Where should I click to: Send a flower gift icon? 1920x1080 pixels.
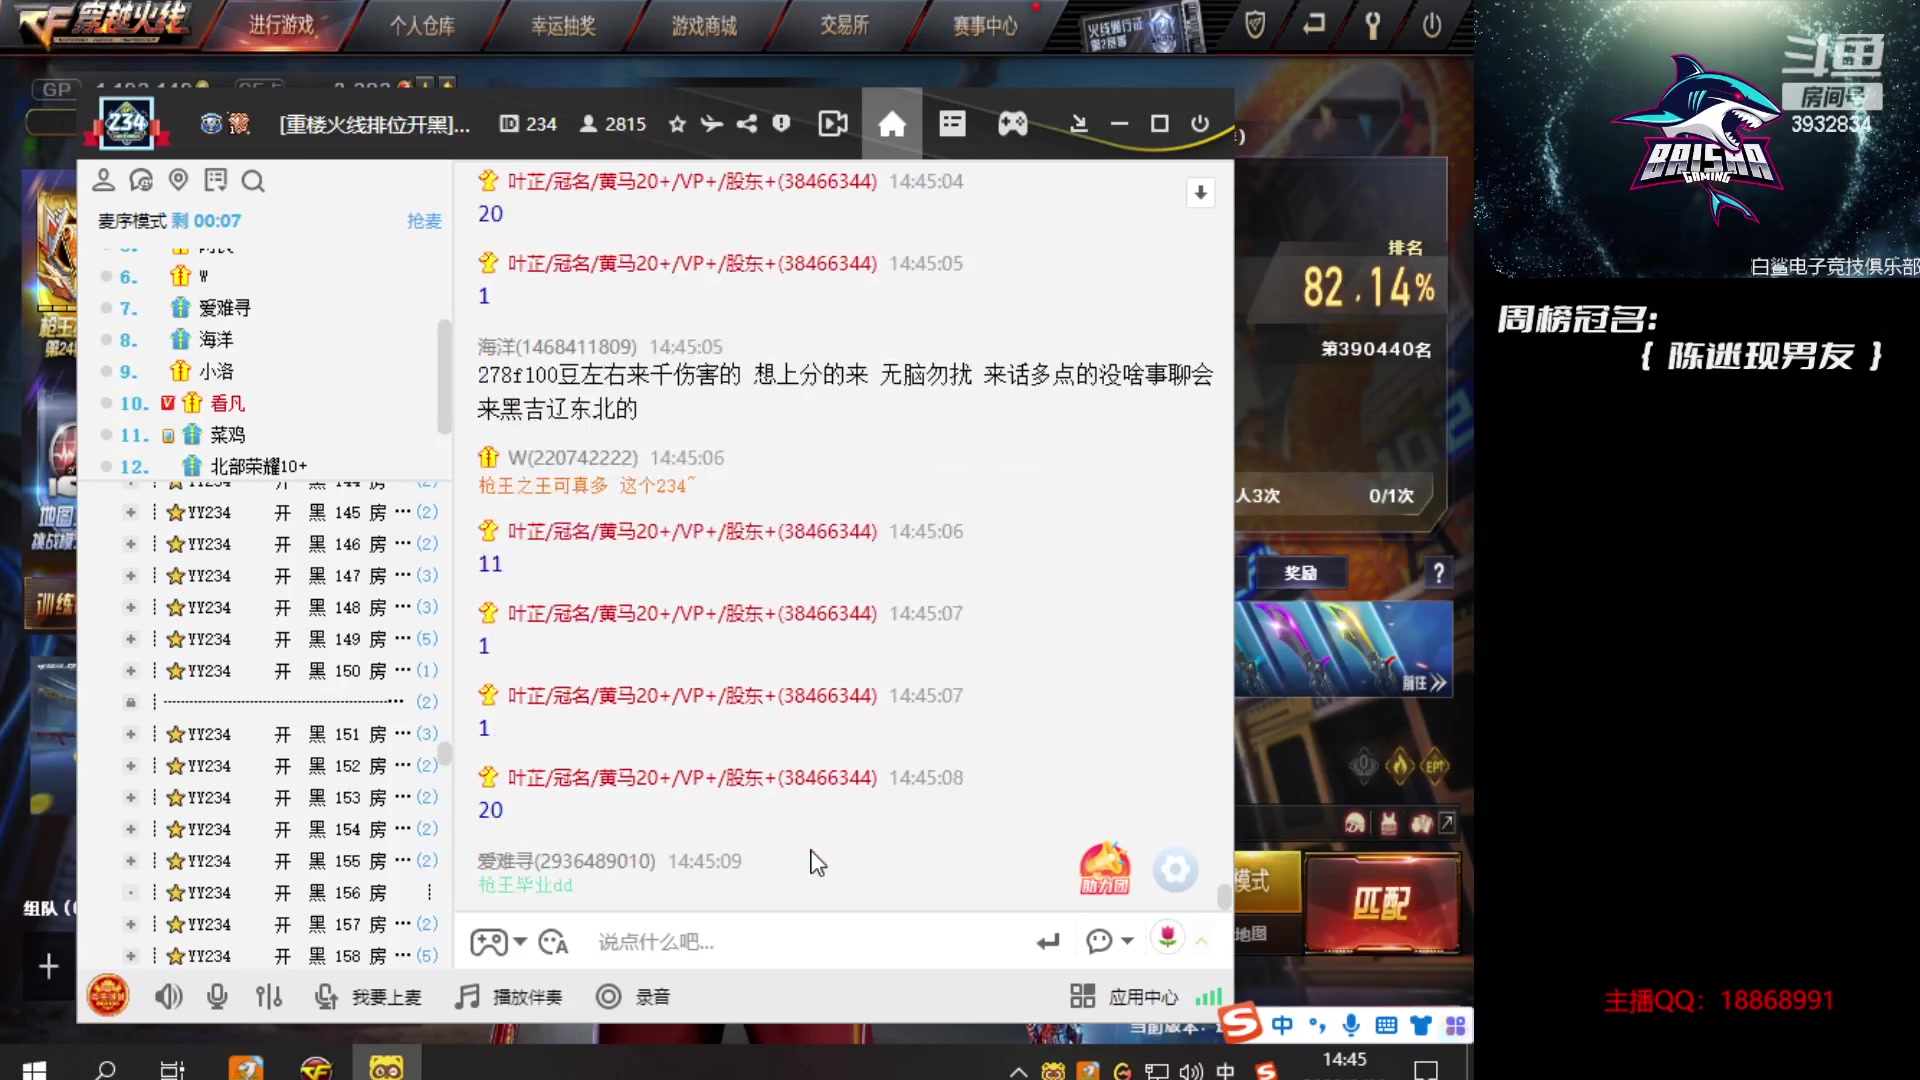(x=1167, y=937)
